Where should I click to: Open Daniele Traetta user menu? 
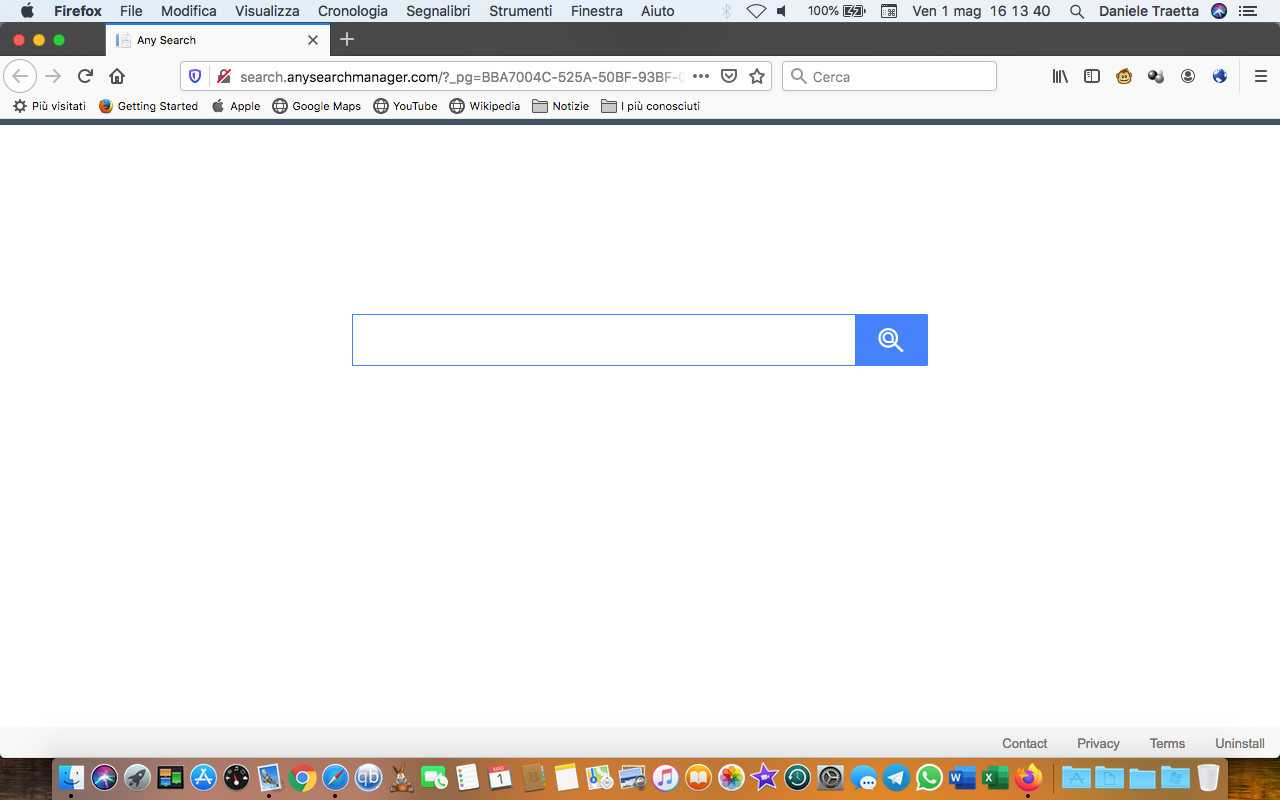tap(1148, 11)
